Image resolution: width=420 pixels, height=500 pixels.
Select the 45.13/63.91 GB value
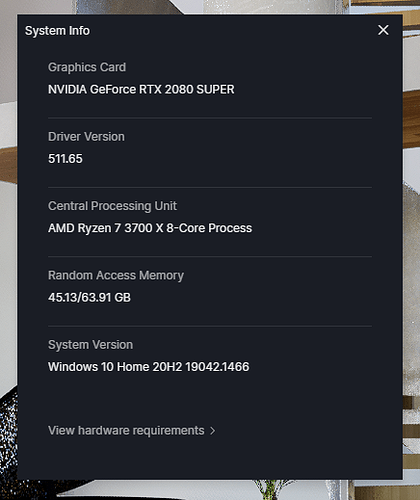89,297
